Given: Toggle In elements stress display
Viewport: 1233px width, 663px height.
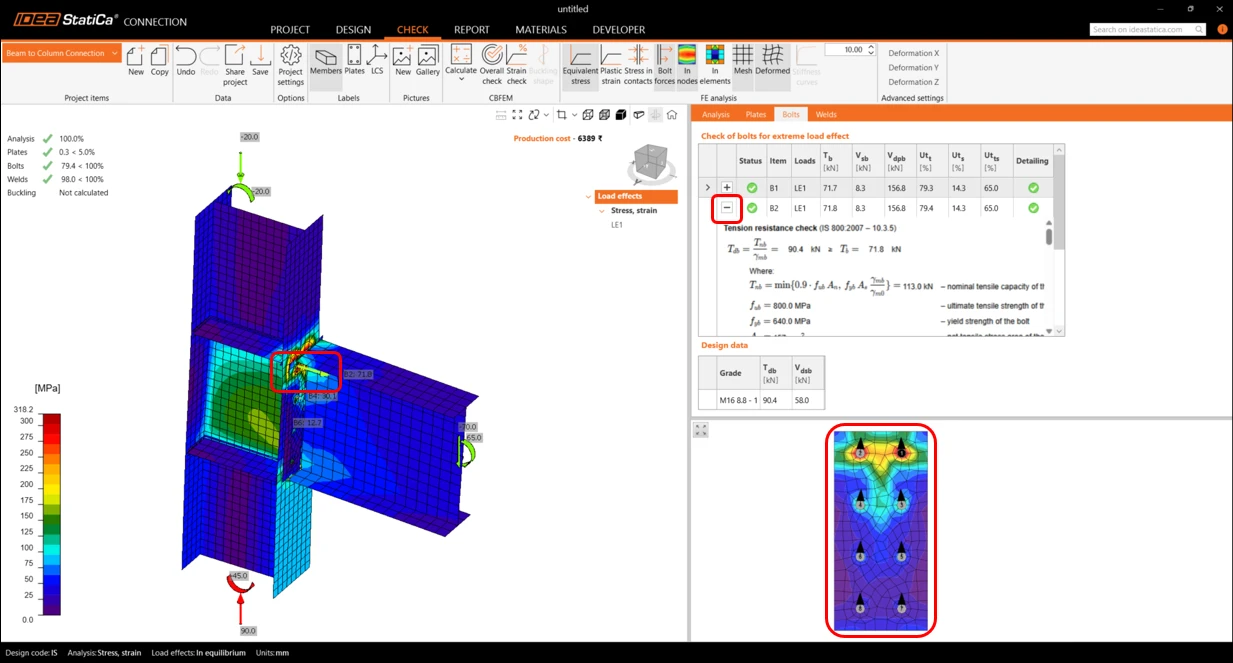Looking at the screenshot, I should coord(715,65).
